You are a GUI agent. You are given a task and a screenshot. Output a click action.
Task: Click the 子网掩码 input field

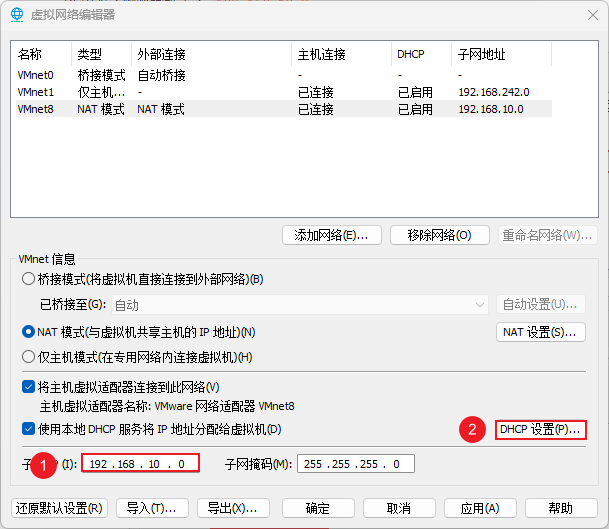355,464
